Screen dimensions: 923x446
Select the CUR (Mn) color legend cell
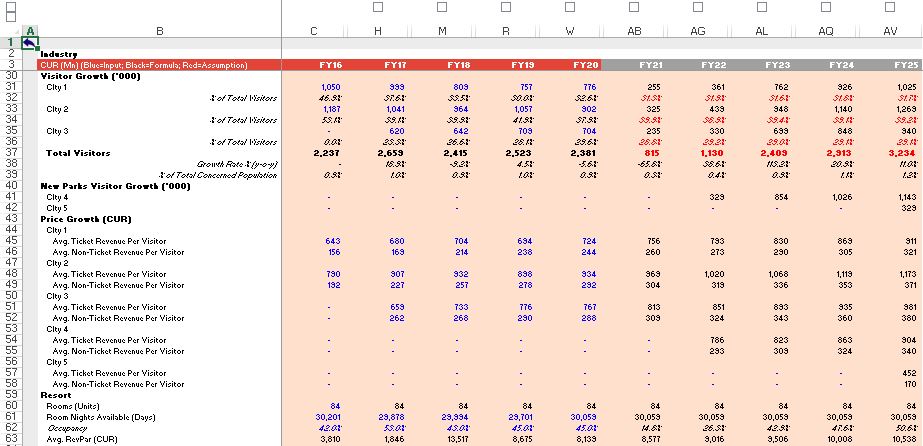point(160,65)
